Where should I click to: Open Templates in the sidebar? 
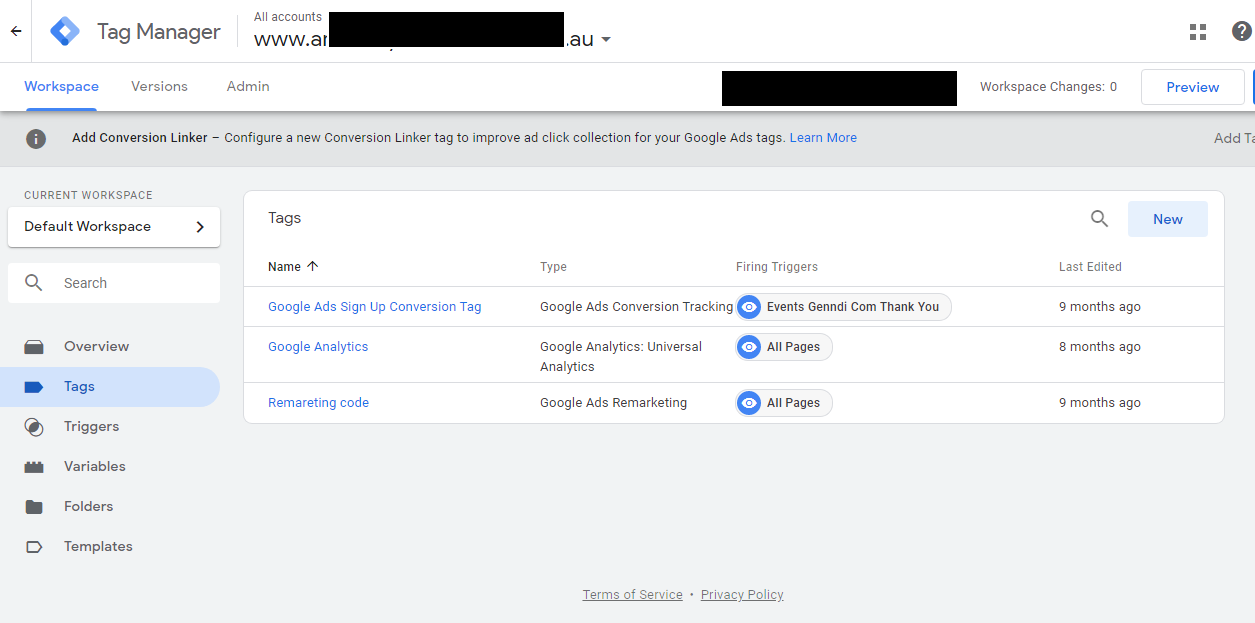click(98, 547)
